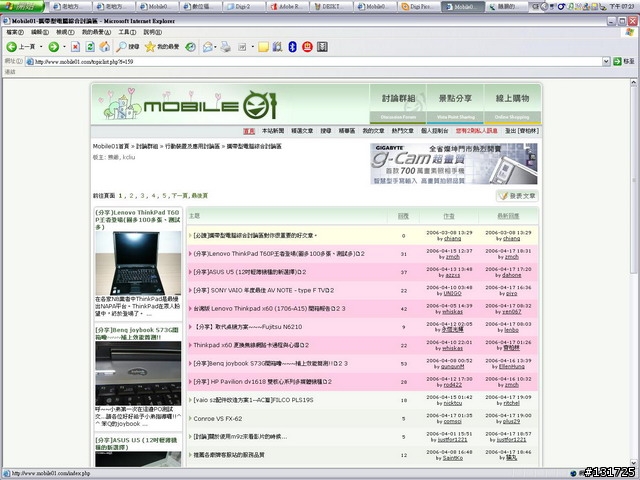Expand the address bar URL dropdown
The image size is (640, 480).
606,61
